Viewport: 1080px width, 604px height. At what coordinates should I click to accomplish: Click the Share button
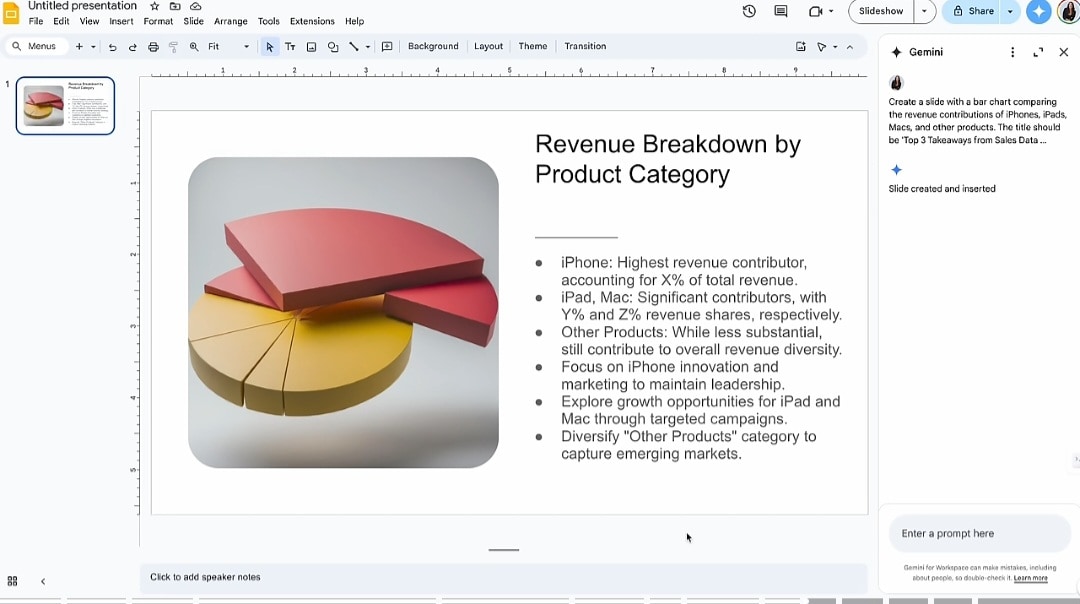point(973,11)
